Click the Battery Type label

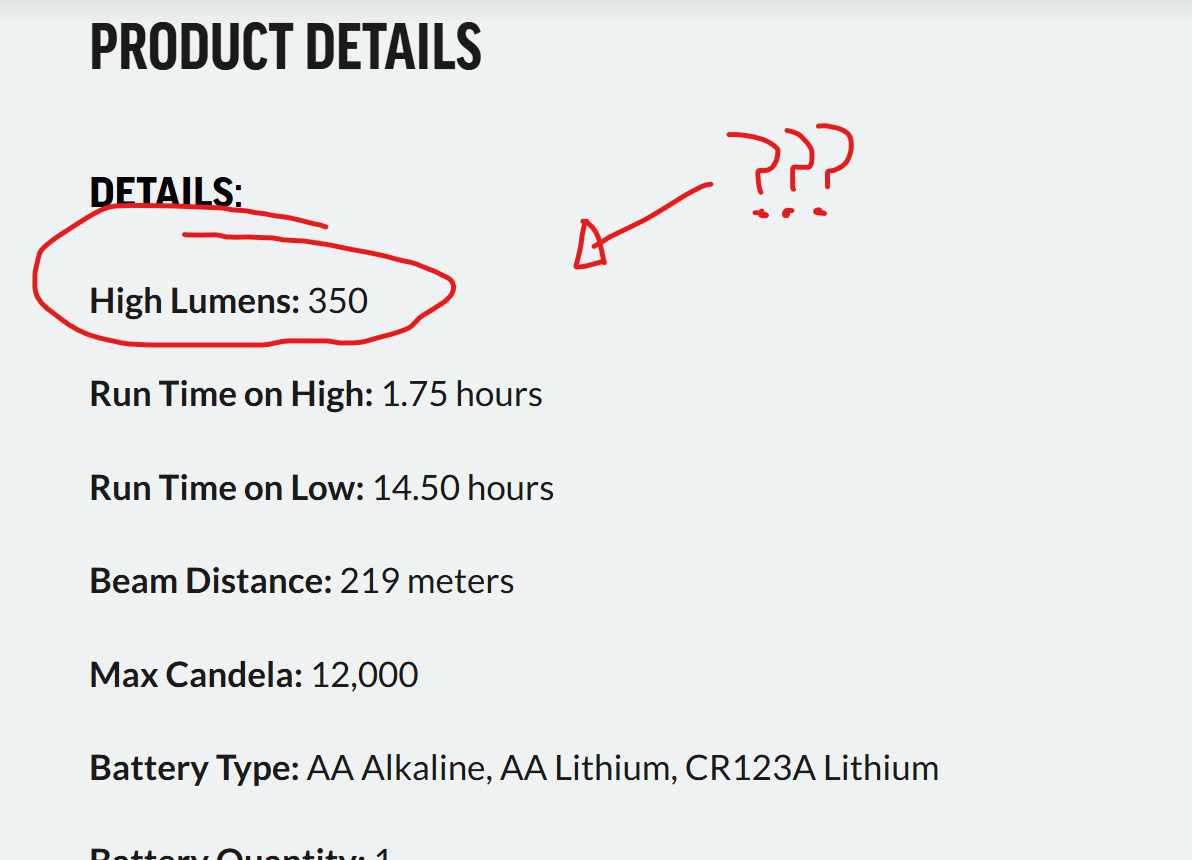pyautogui.click(x=195, y=769)
